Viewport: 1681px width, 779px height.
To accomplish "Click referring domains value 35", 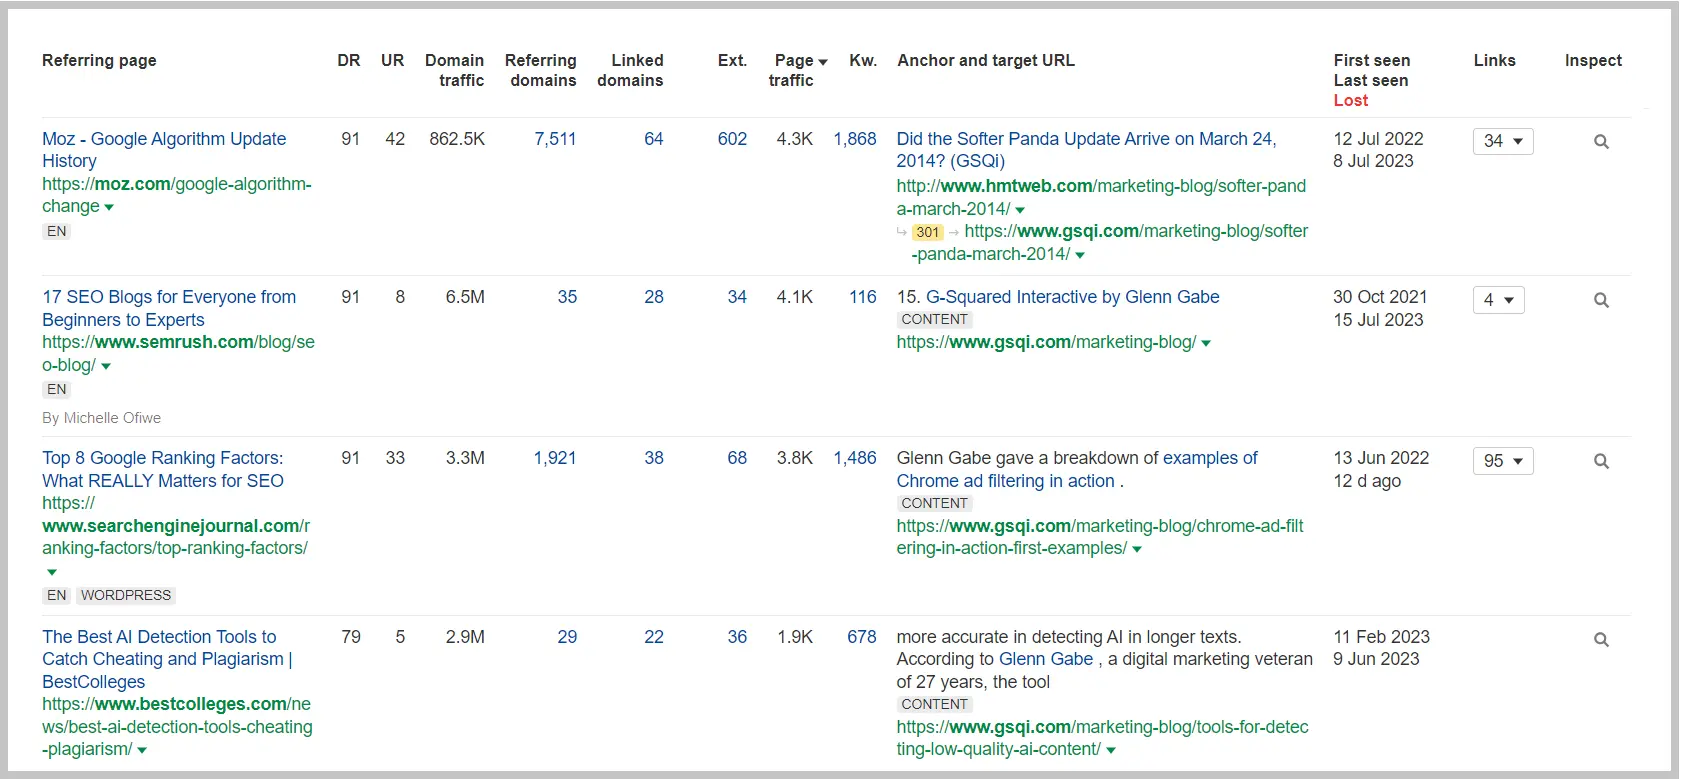I will pos(567,297).
